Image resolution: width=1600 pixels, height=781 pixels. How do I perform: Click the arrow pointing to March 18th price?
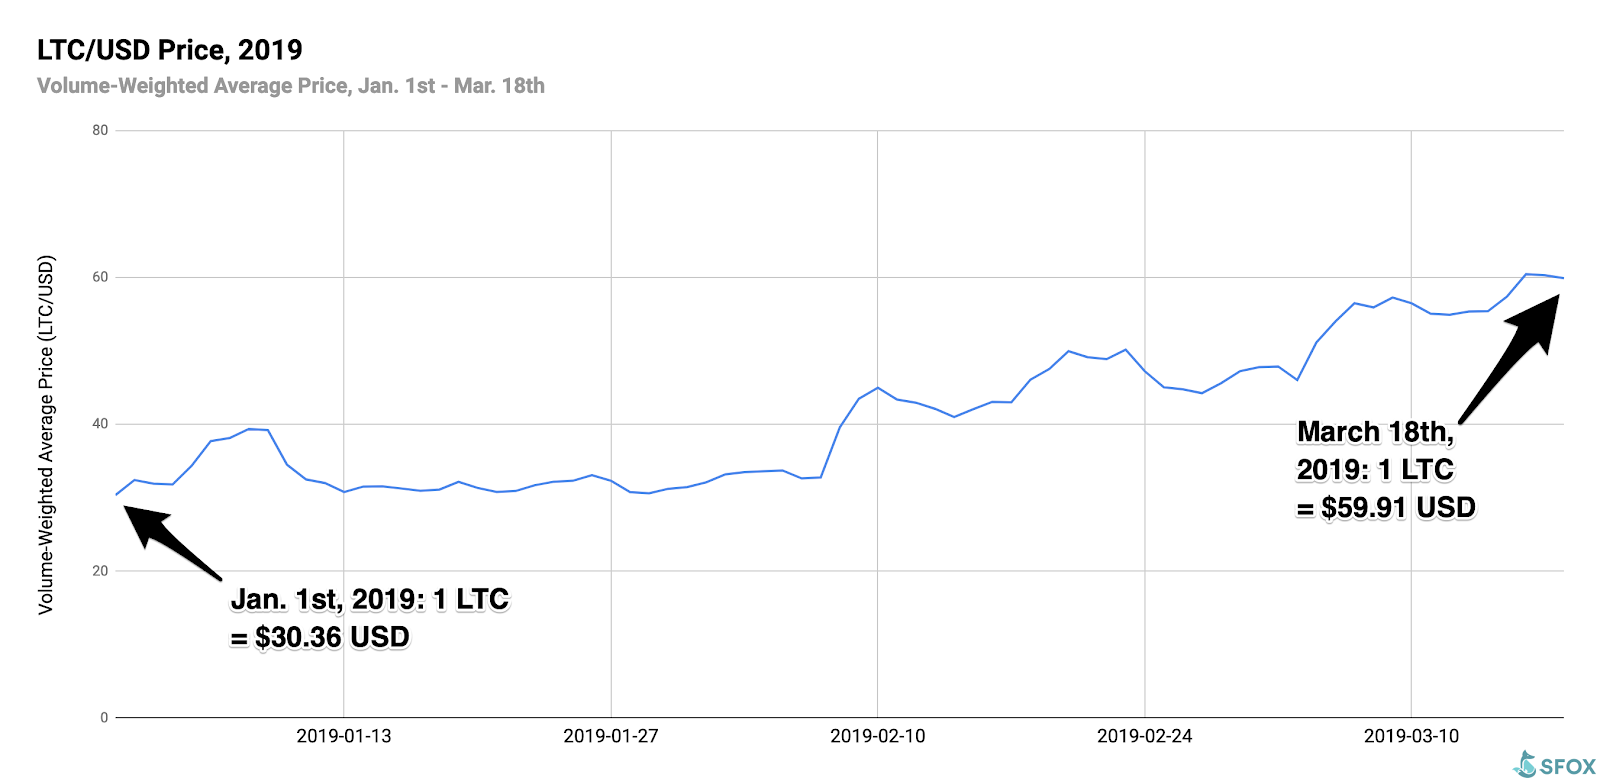click(1509, 359)
